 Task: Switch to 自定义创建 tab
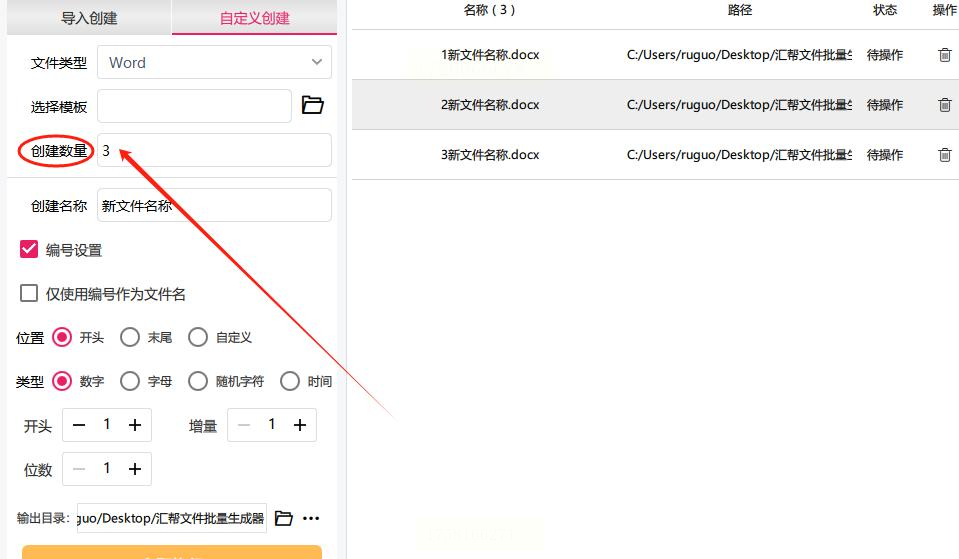point(254,18)
